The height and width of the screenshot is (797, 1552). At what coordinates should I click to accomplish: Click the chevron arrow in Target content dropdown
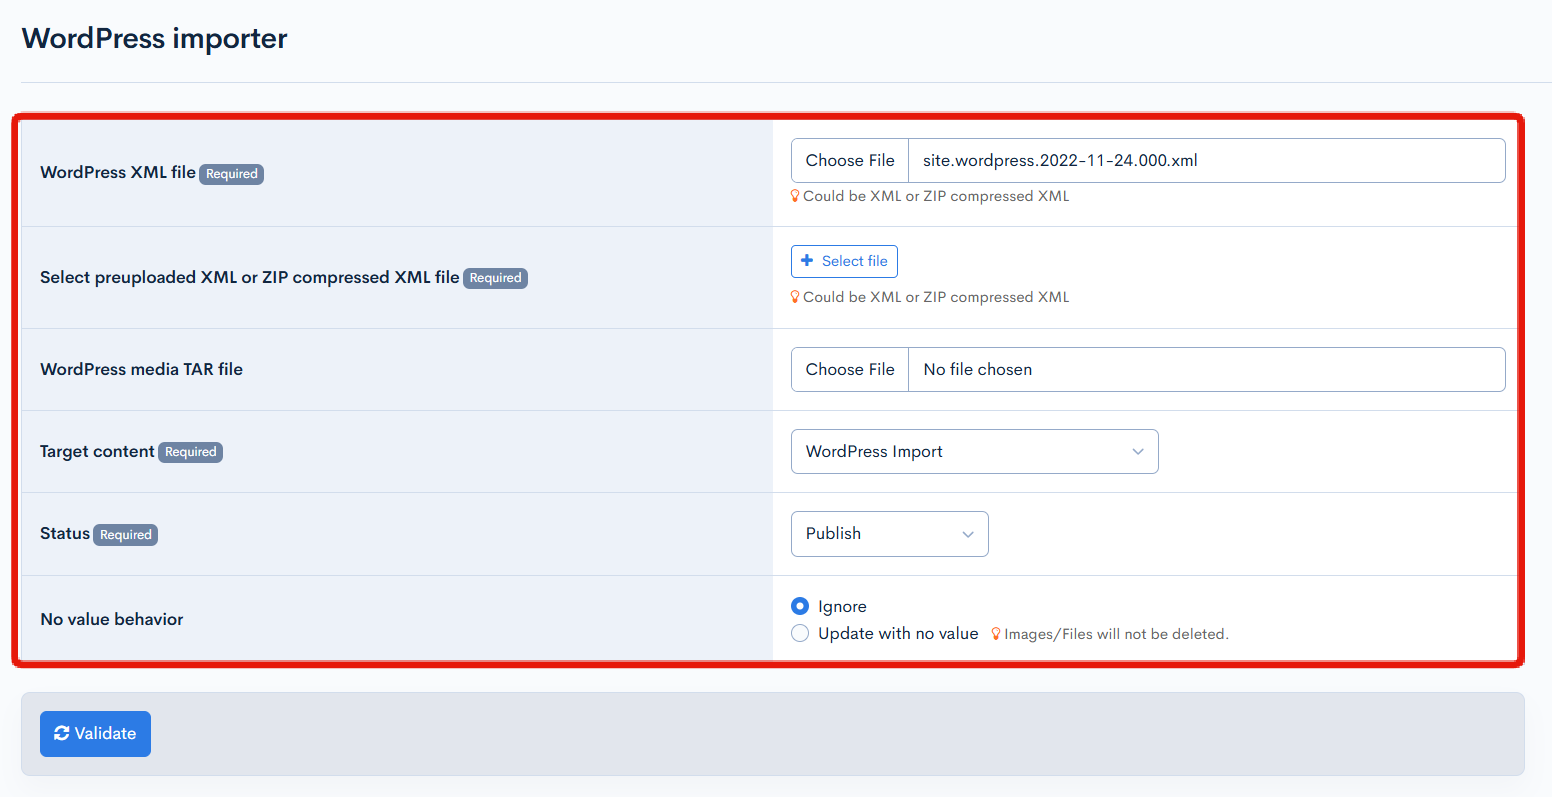1137,452
